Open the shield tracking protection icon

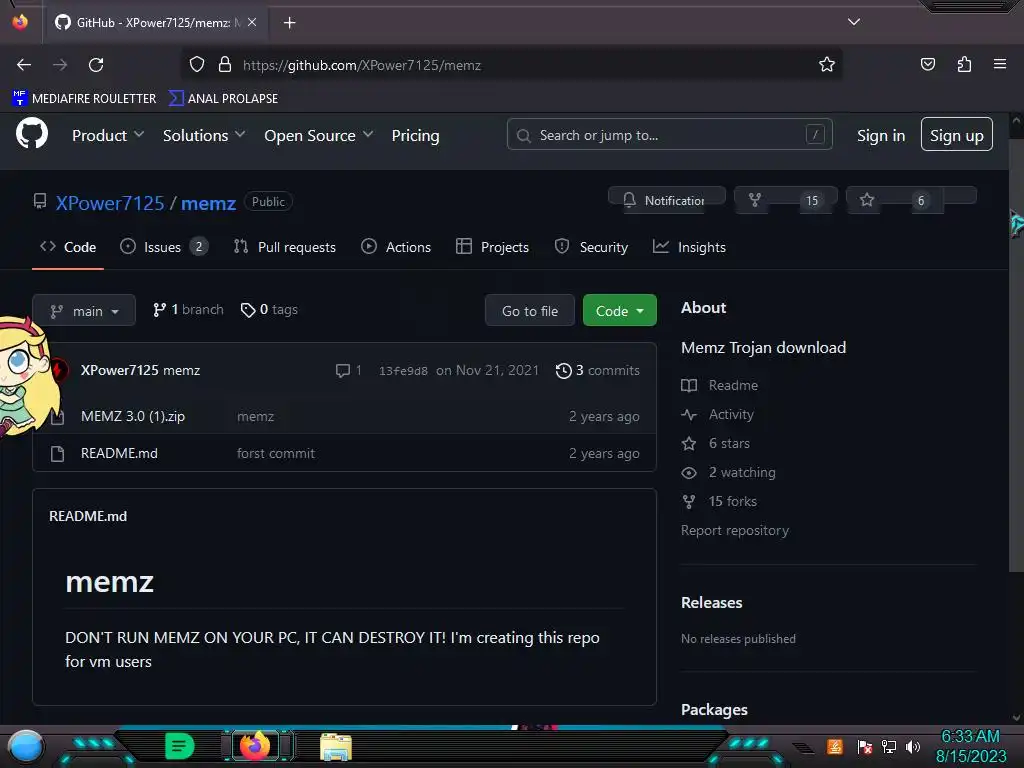[x=197, y=64]
